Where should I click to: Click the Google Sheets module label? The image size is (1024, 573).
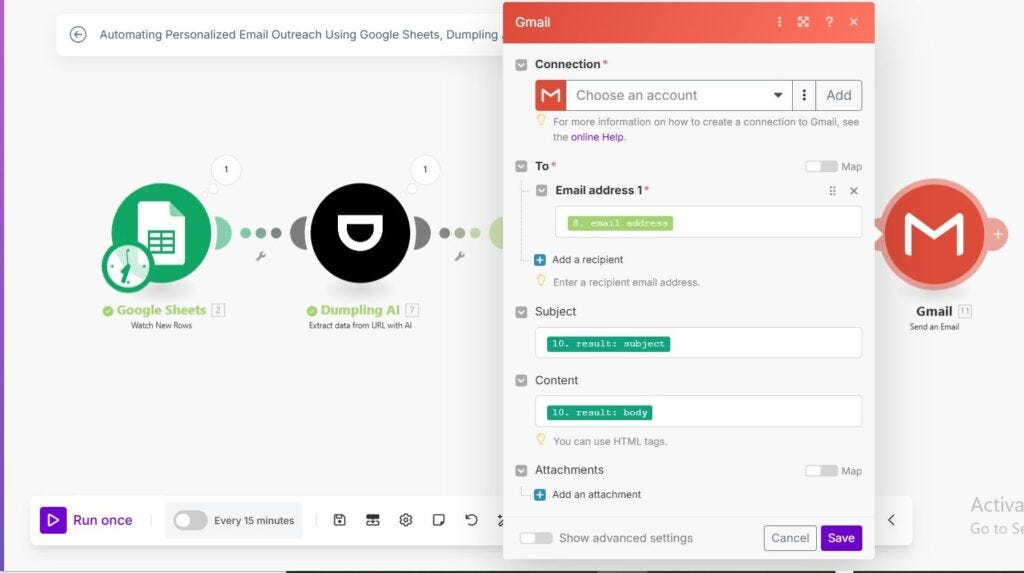click(x=161, y=310)
